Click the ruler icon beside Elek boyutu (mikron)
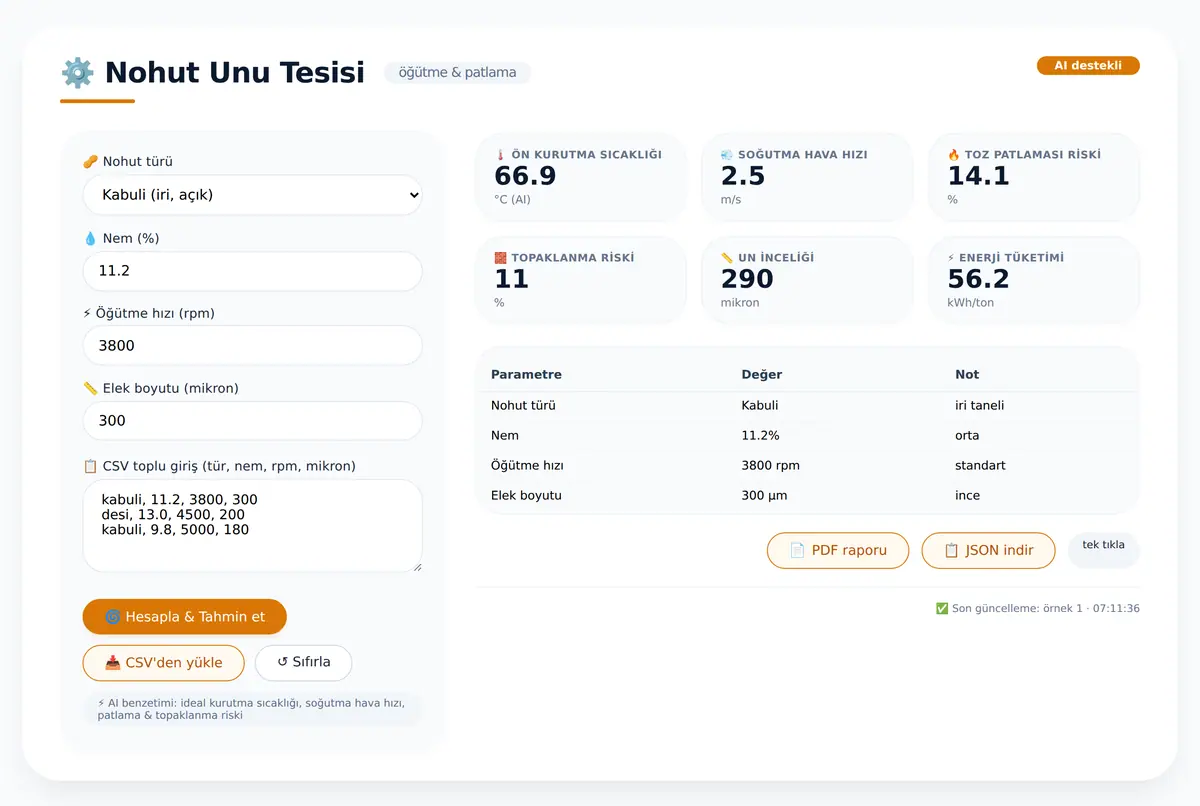 pos(90,389)
